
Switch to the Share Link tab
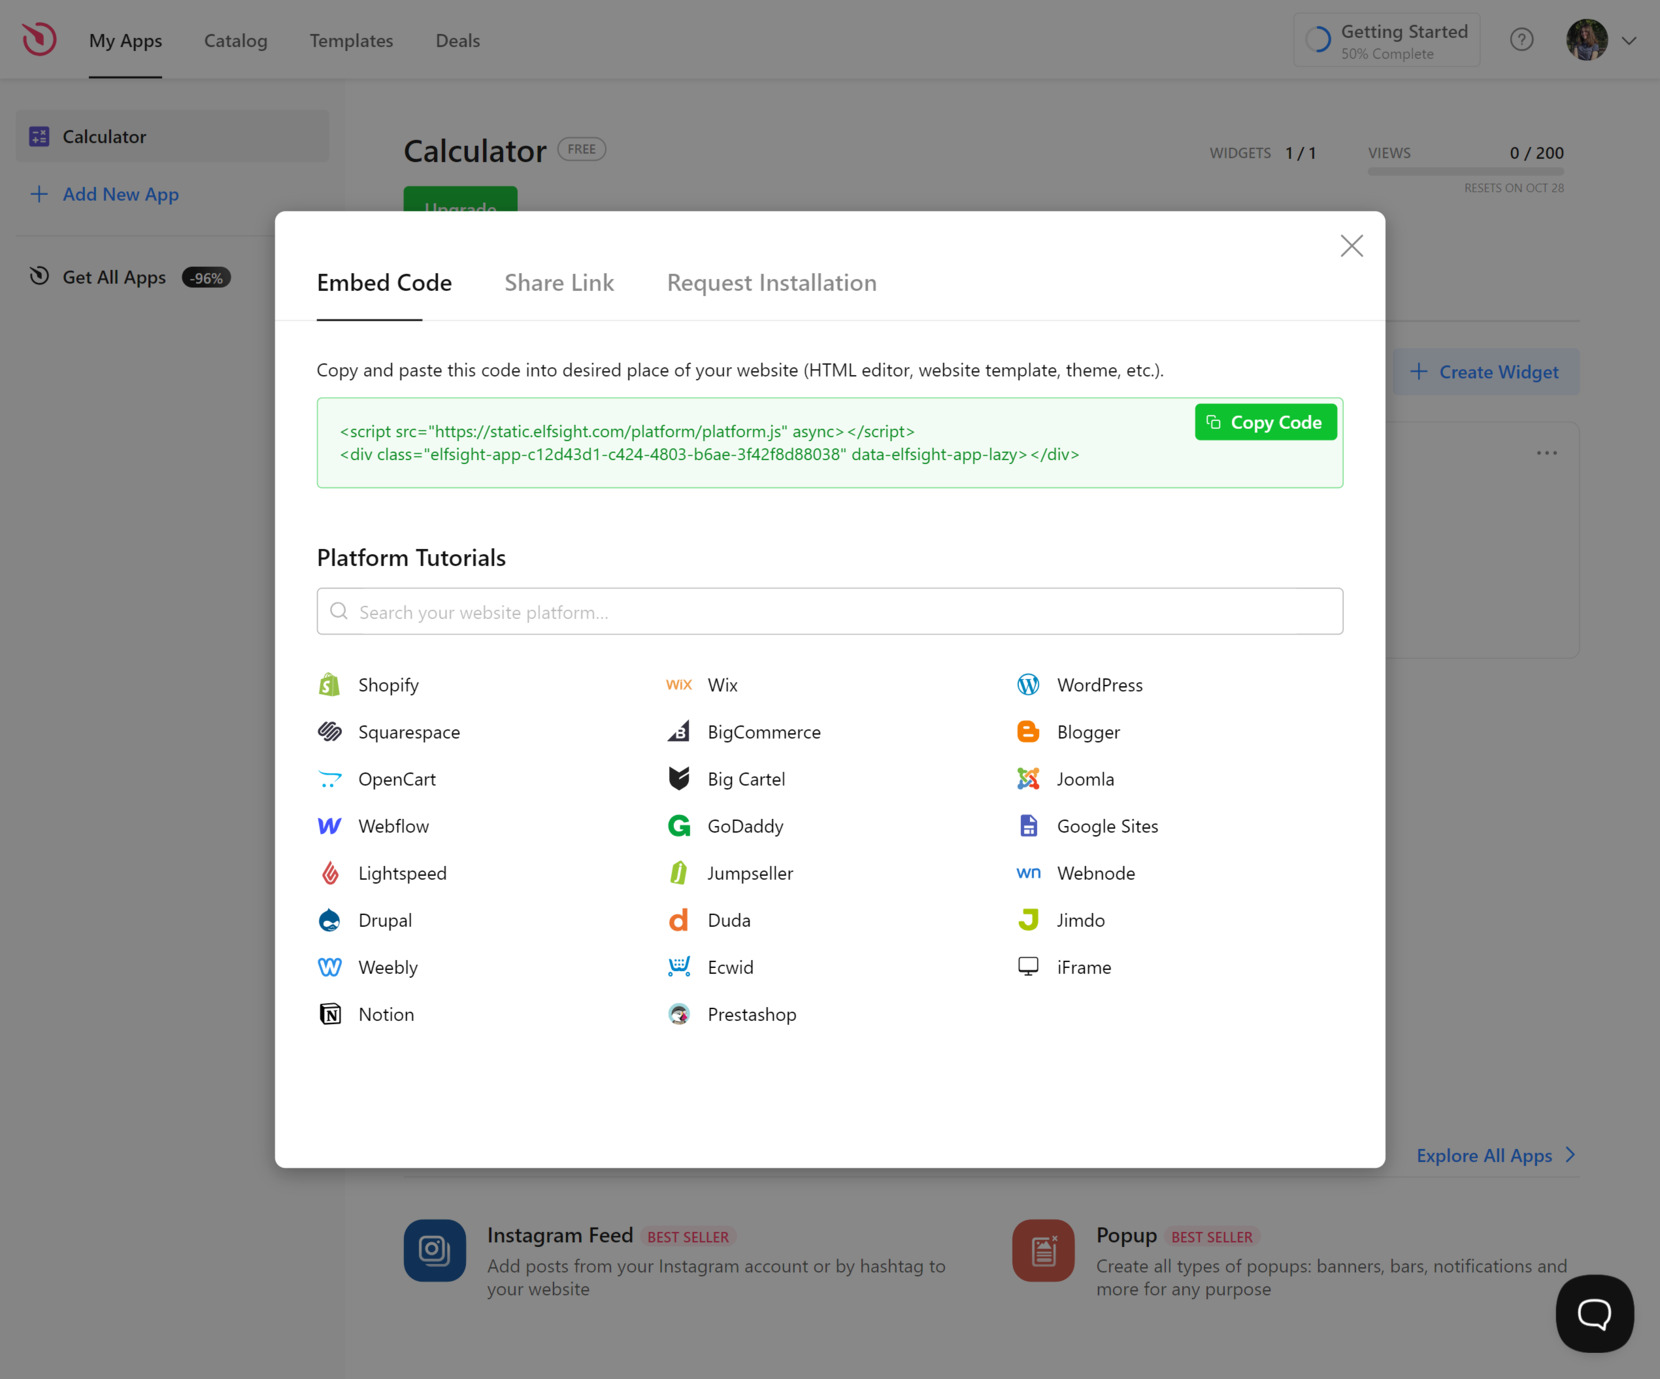pos(559,283)
